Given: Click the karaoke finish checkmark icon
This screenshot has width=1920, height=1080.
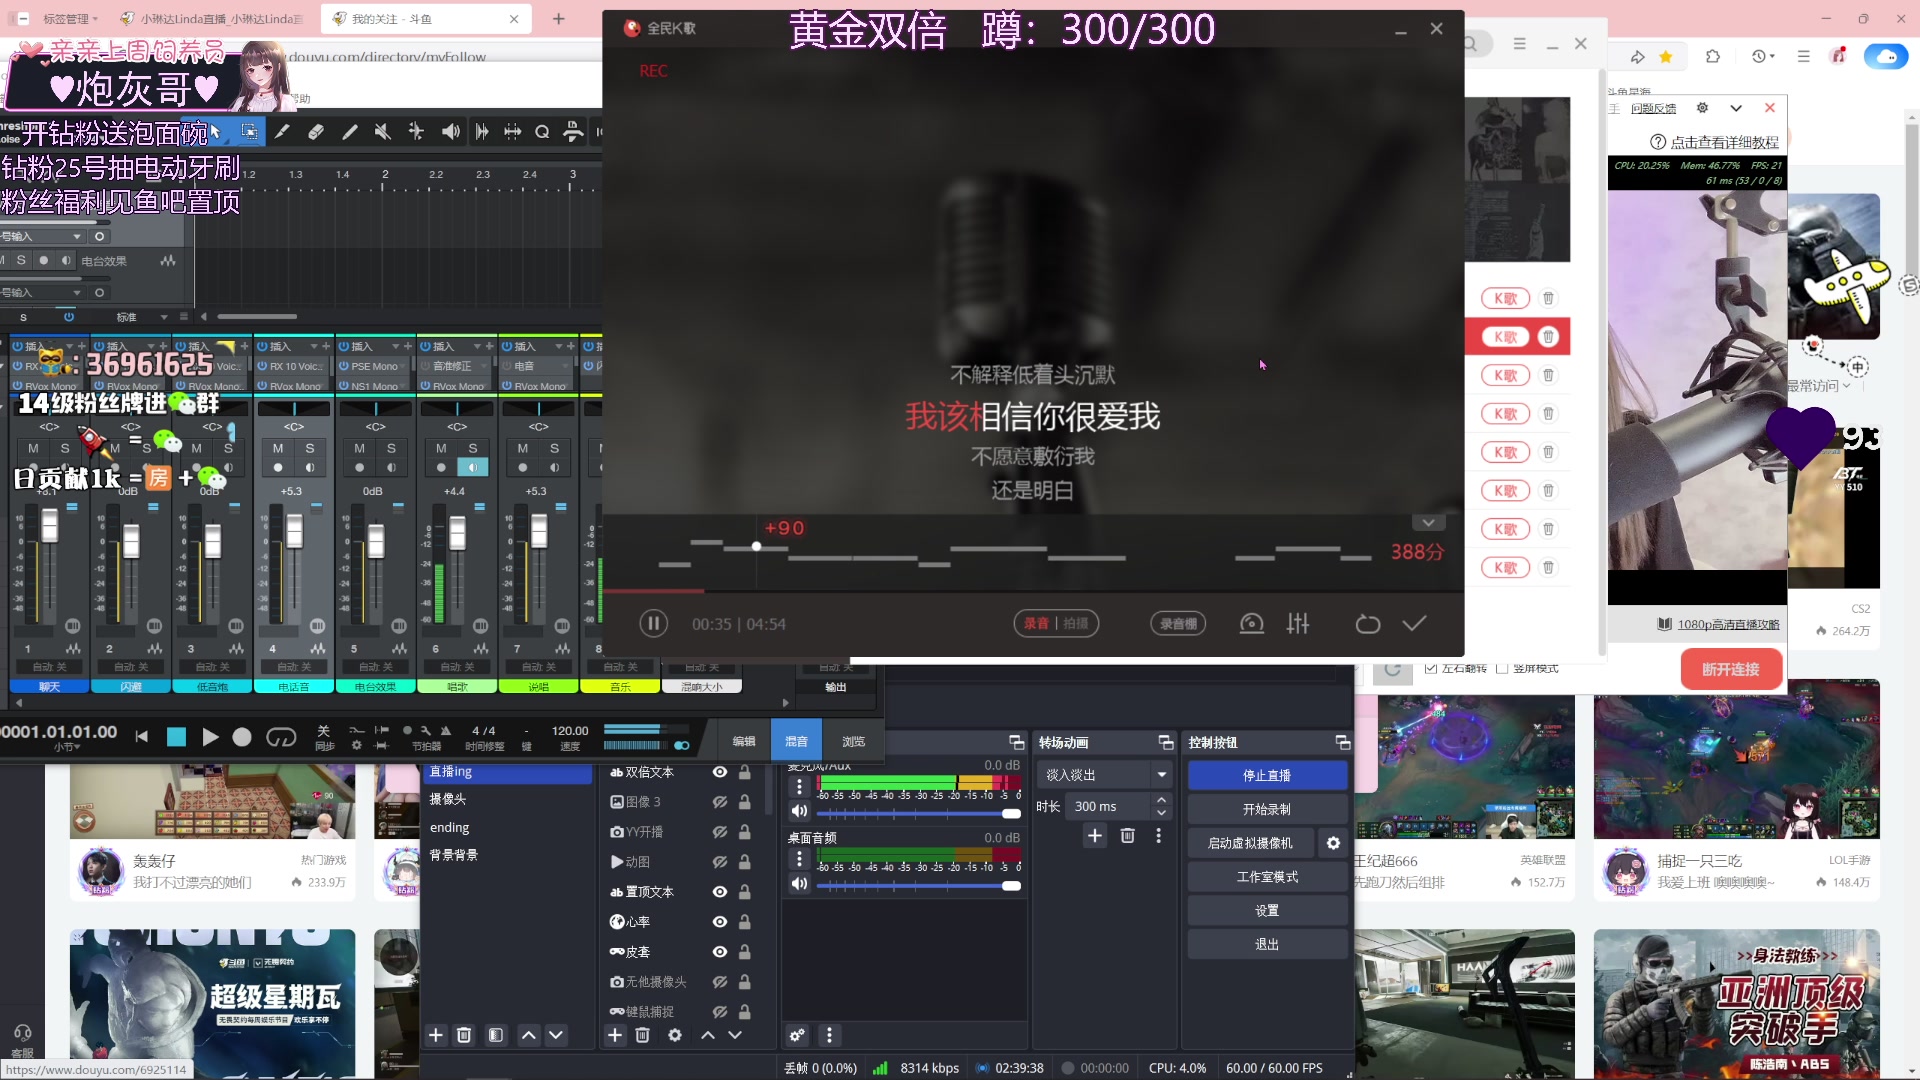Looking at the screenshot, I should (1414, 623).
